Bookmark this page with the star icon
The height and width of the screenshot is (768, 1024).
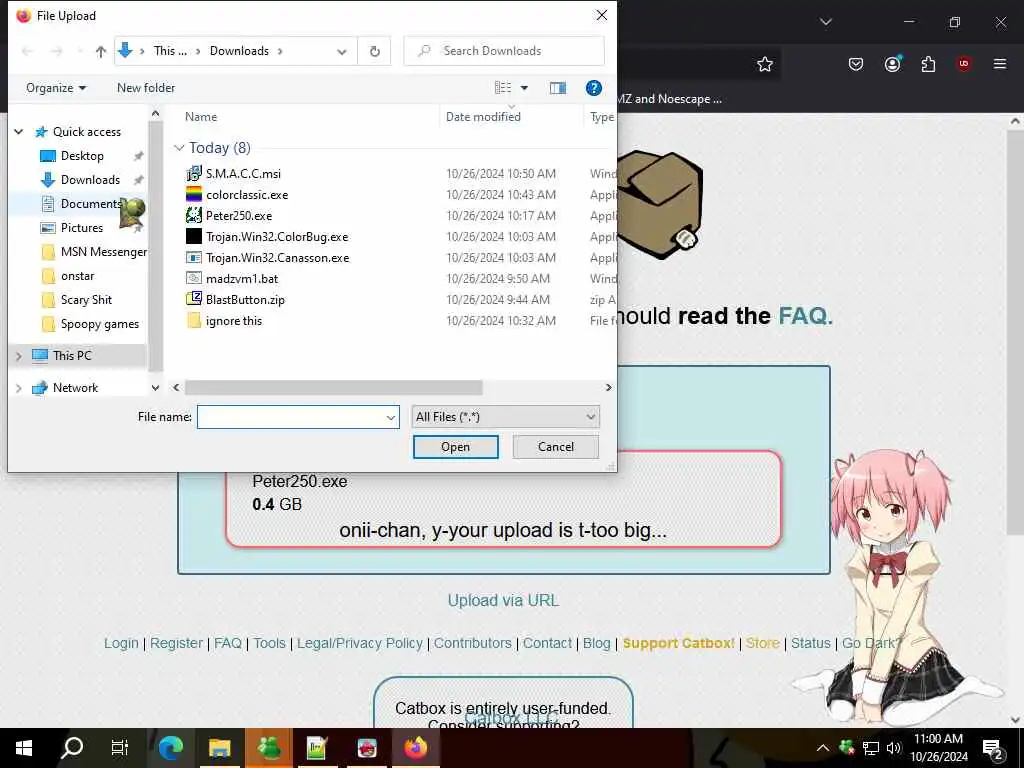click(x=765, y=64)
